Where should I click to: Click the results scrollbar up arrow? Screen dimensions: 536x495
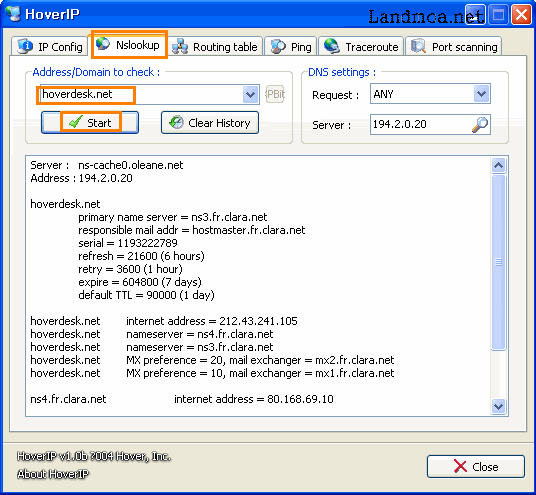pos(498,166)
